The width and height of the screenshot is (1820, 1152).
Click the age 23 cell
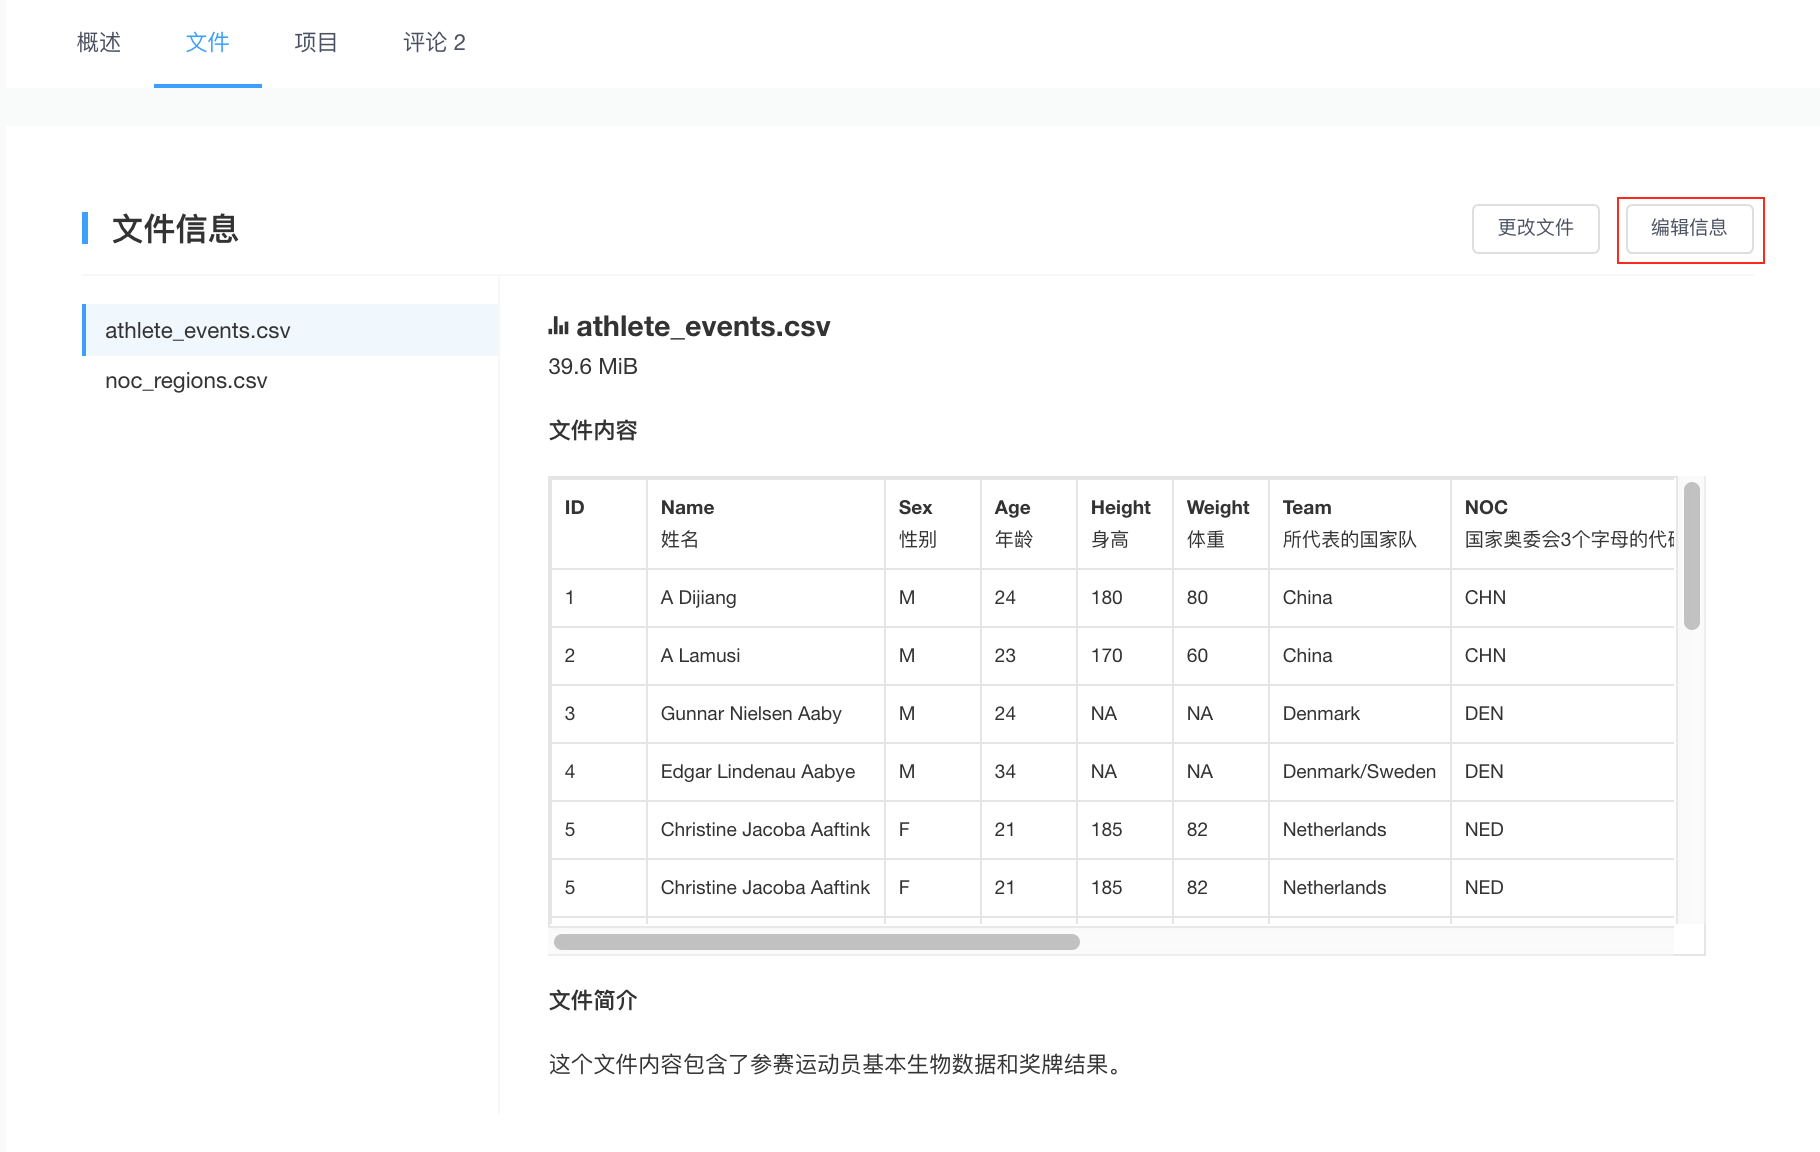(1028, 656)
